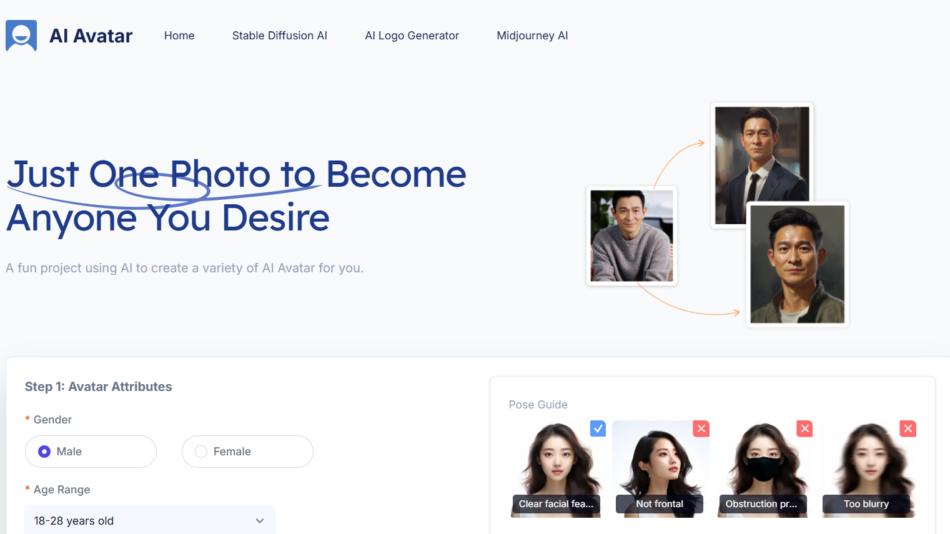Go to Stable Diffusion AI page

pos(279,36)
